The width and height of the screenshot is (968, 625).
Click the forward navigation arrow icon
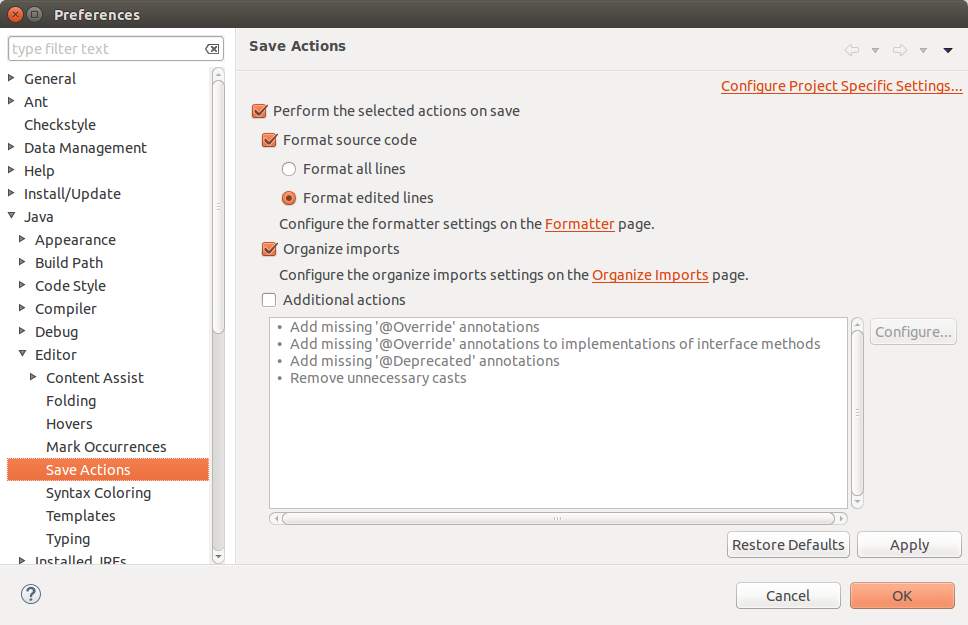[900, 50]
